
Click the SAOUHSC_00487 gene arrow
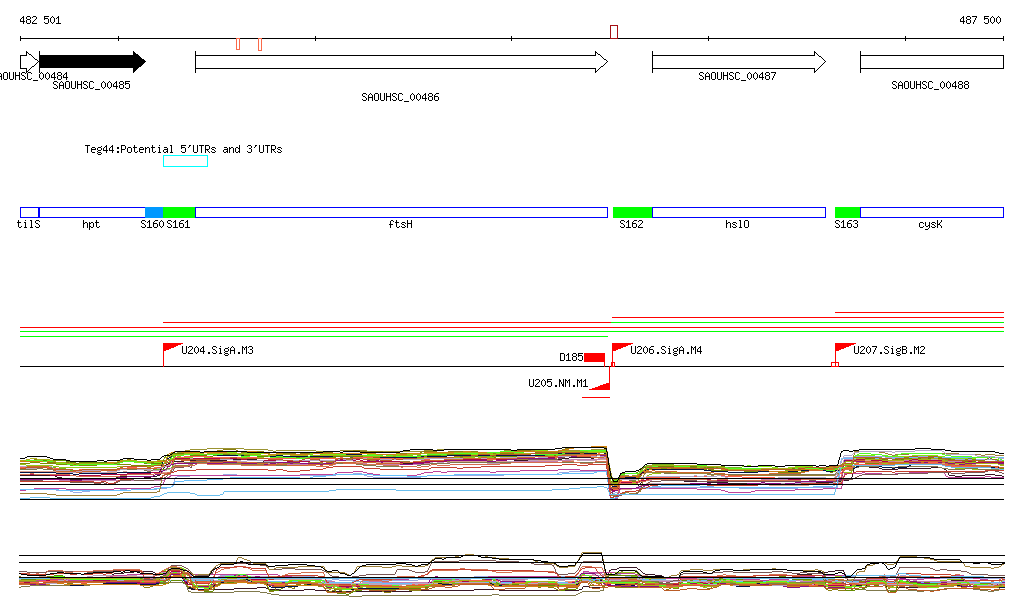click(738, 62)
